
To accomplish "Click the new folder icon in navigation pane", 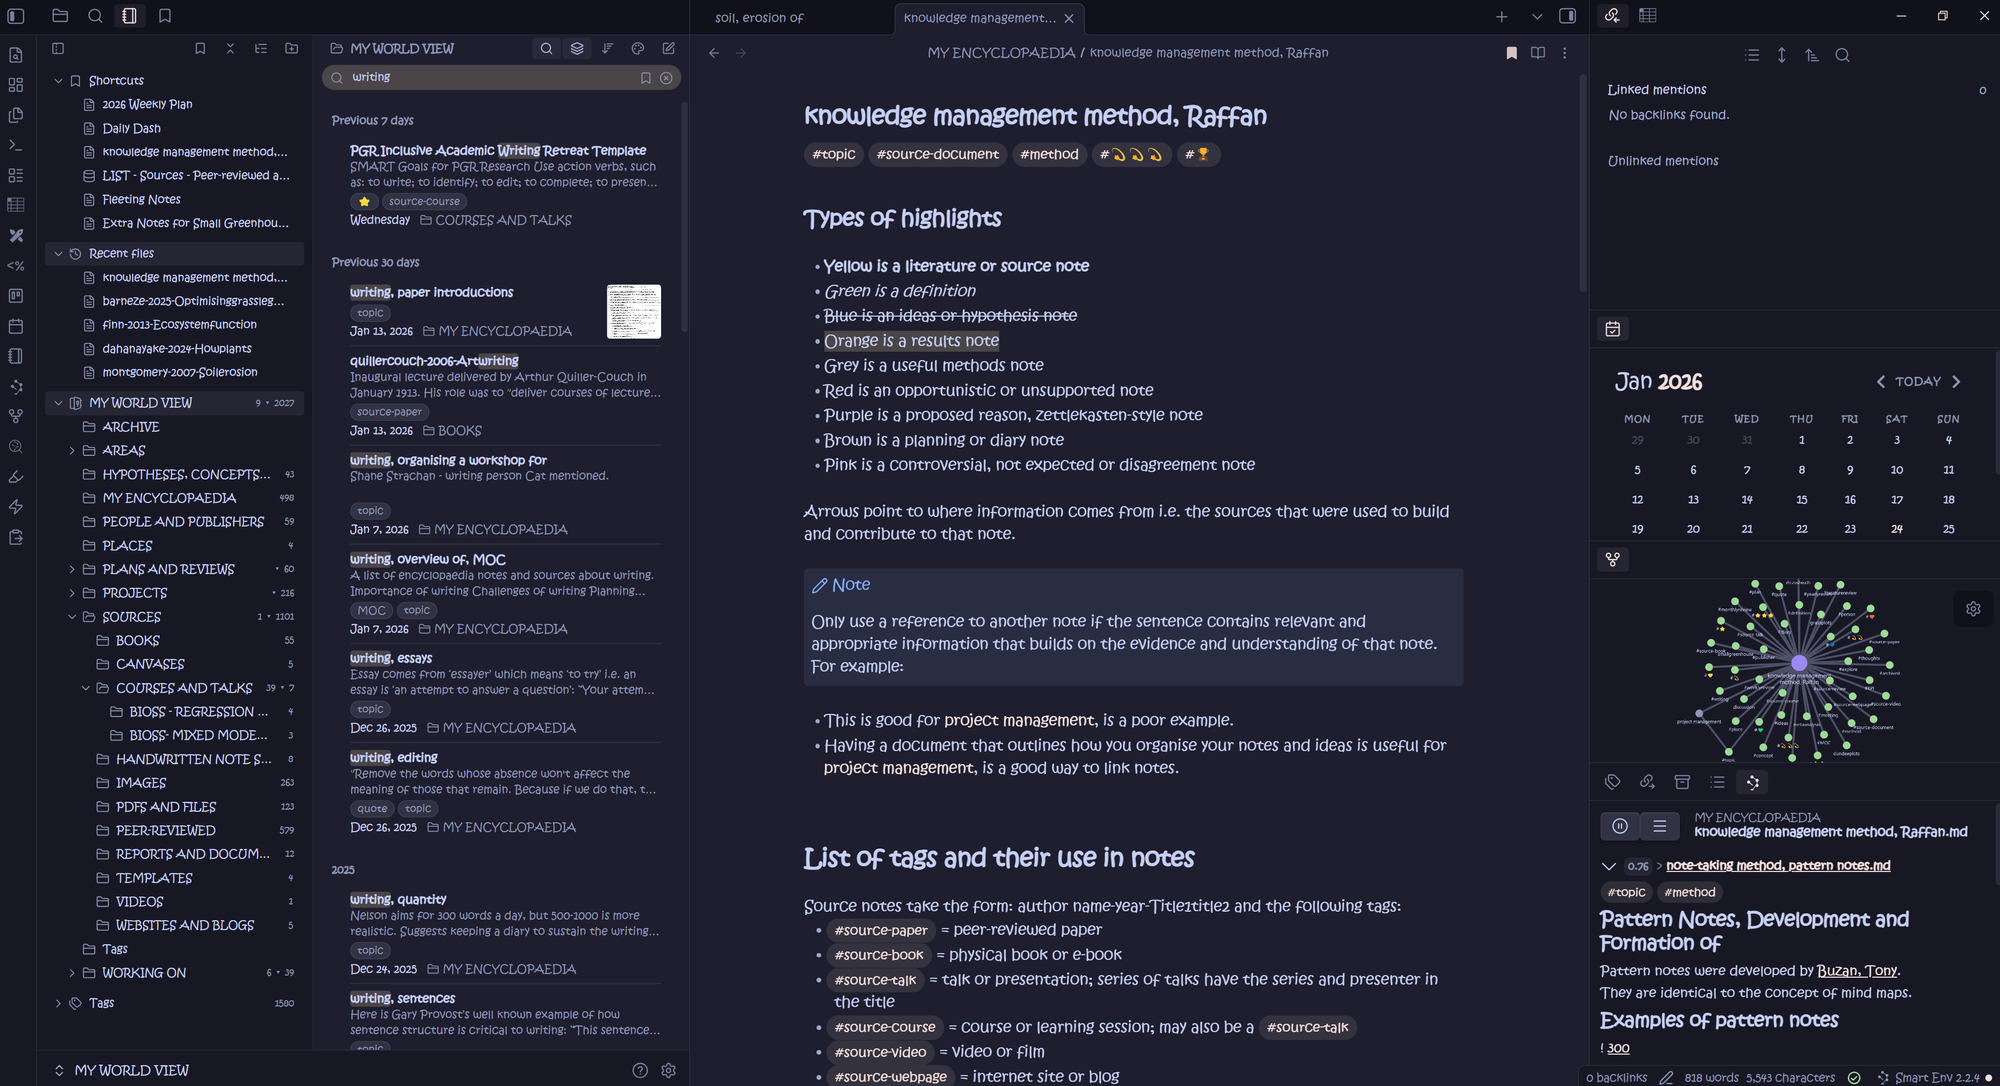I will (x=291, y=48).
